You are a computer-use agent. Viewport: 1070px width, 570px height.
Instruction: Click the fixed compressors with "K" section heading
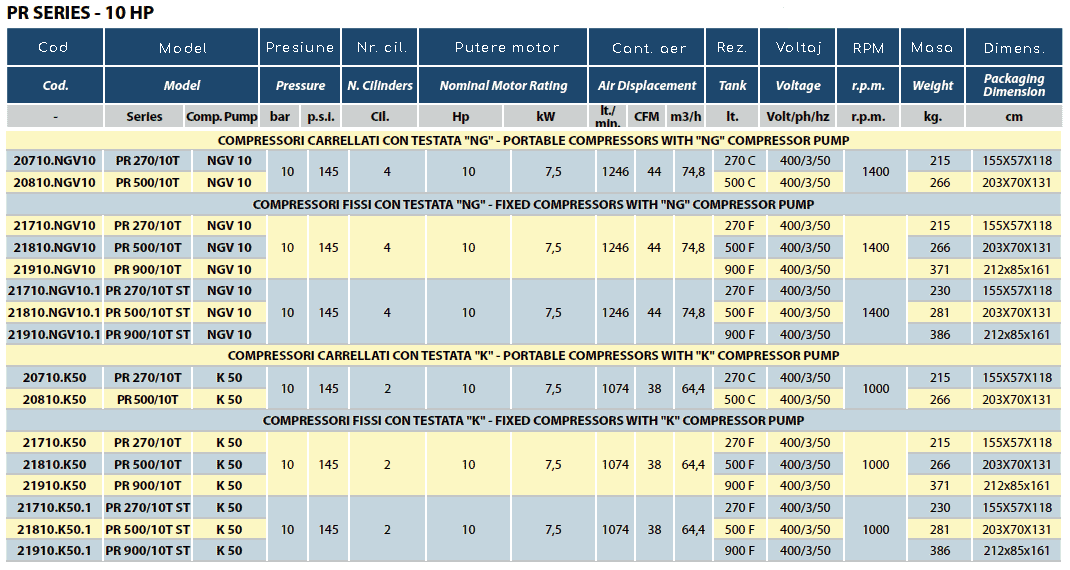533,421
